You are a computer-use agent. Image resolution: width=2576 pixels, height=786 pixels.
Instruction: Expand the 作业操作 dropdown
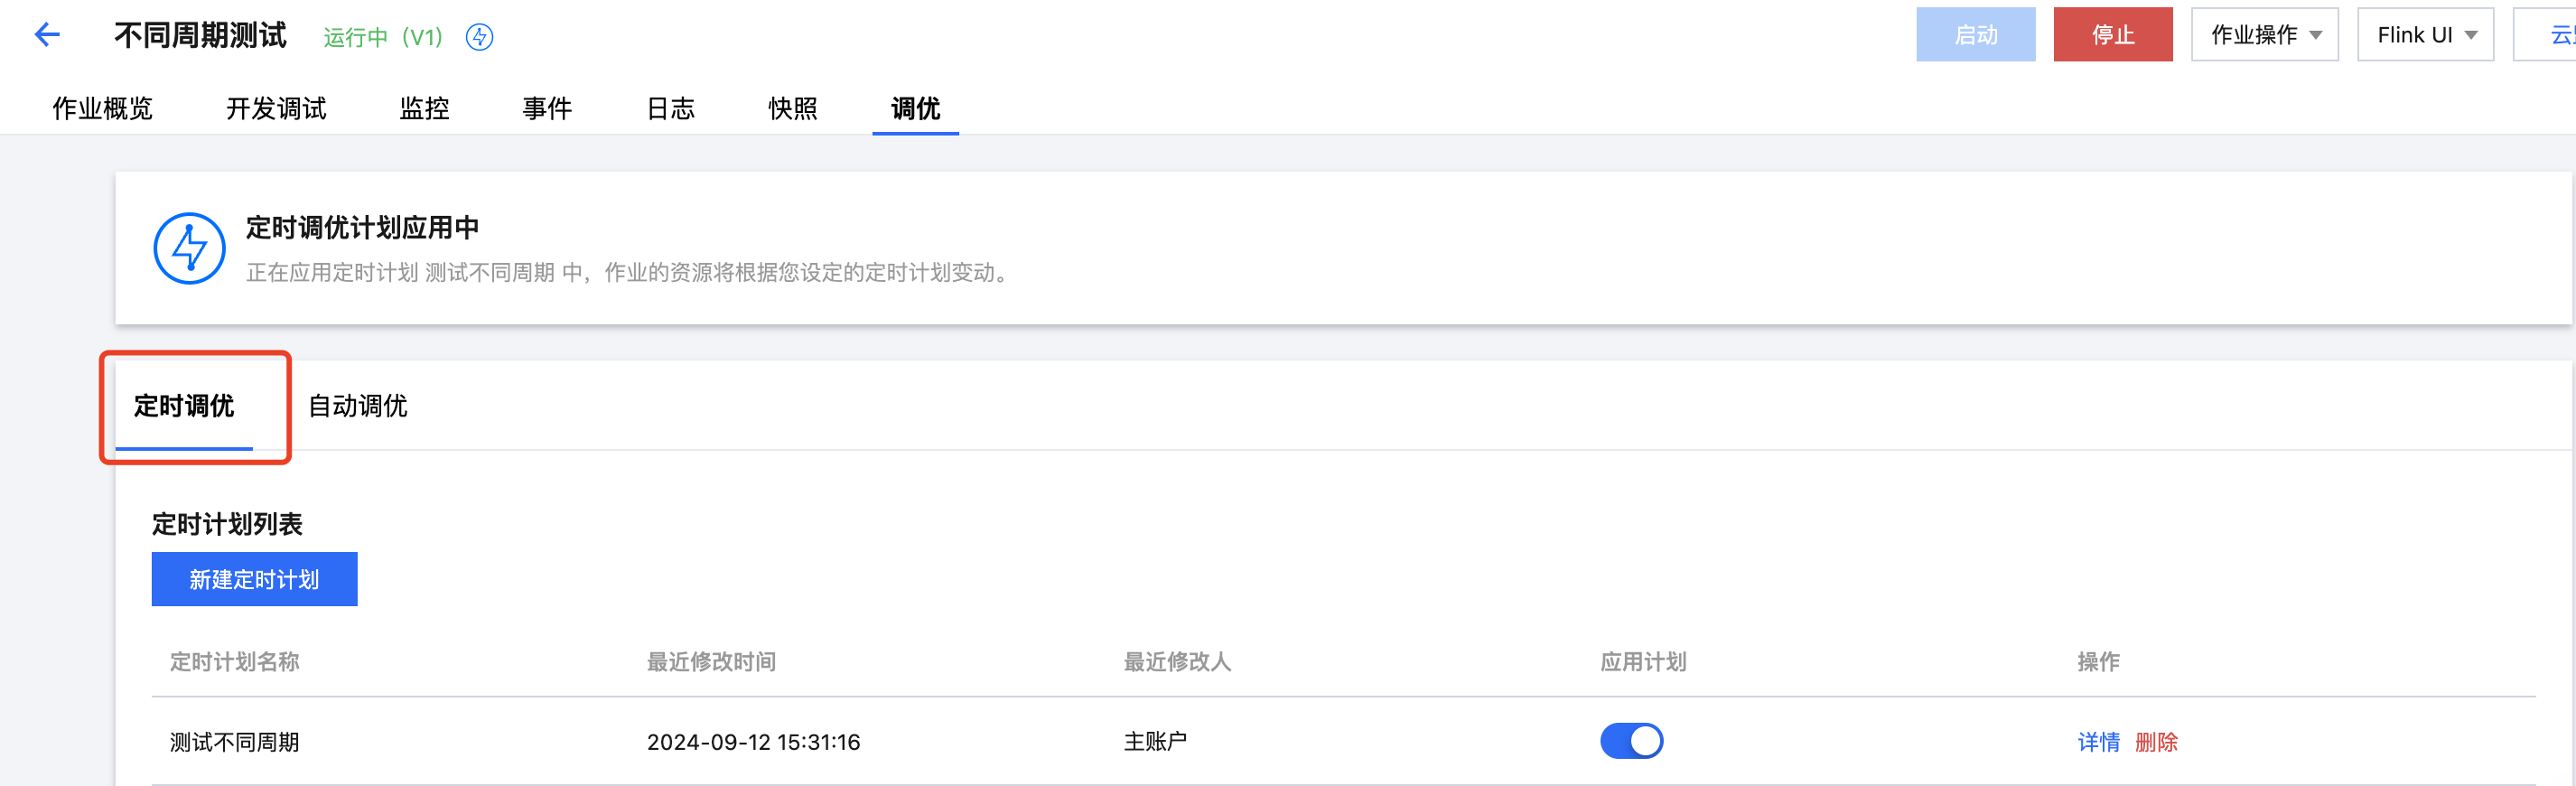2264,35
